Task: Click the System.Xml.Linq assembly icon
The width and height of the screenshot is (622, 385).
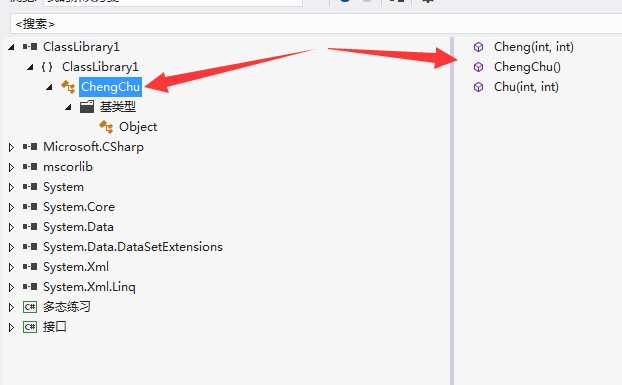Action: [x=30, y=287]
